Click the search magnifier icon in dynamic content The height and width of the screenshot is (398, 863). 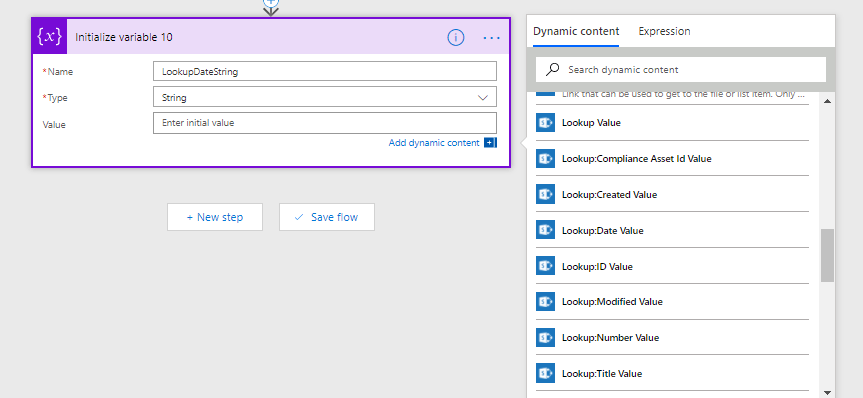click(x=552, y=69)
